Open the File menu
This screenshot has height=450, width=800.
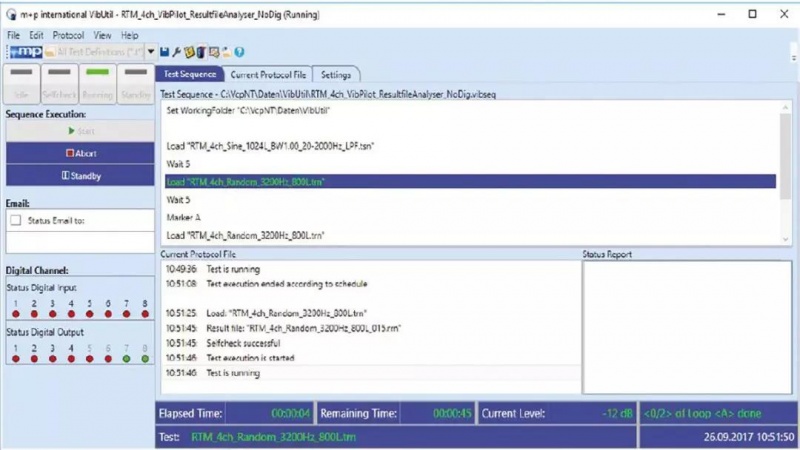tap(14, 35)
